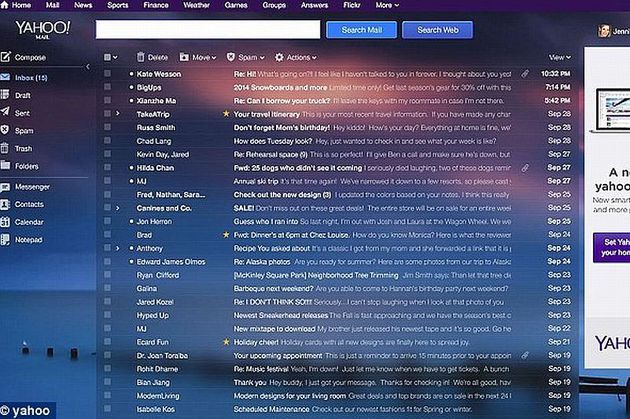
Task: Click attachment paperclip on Dr. Joan Toralba email
Action: 525,355
